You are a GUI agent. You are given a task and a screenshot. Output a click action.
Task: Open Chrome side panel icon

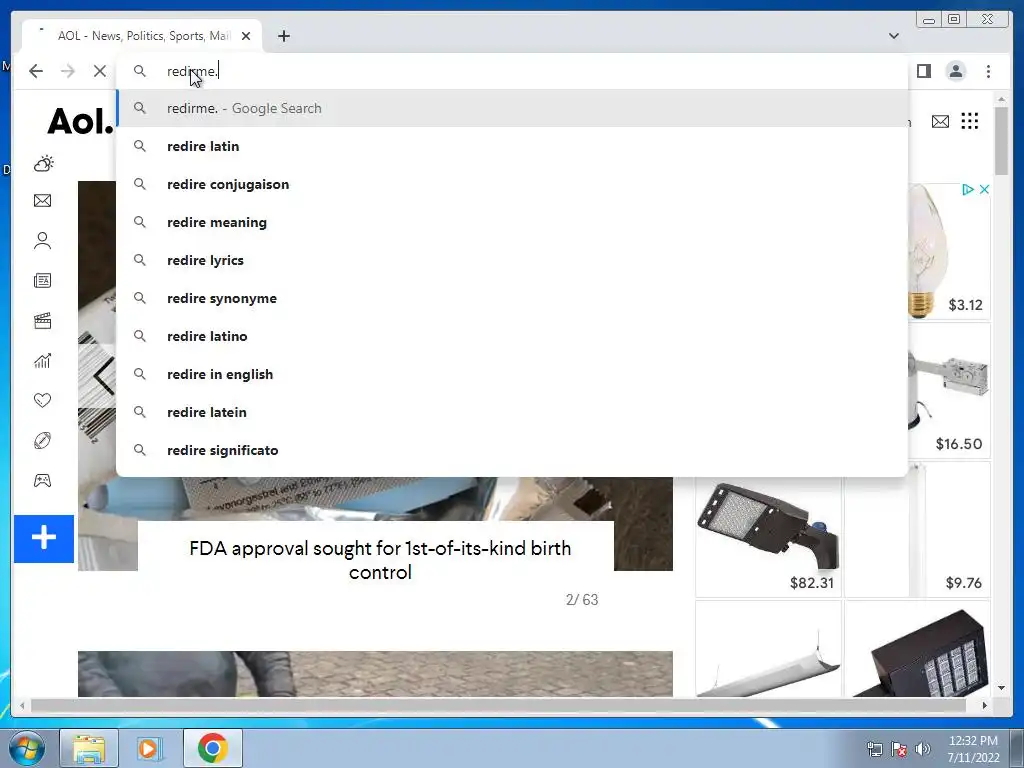coord(923,71)
